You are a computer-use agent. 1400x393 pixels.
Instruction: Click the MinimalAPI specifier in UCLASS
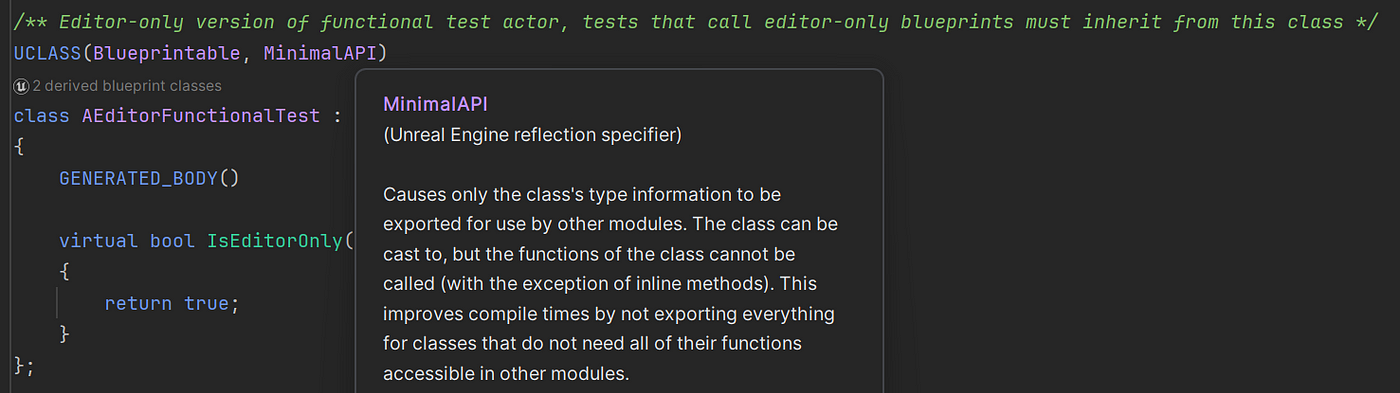320,52
